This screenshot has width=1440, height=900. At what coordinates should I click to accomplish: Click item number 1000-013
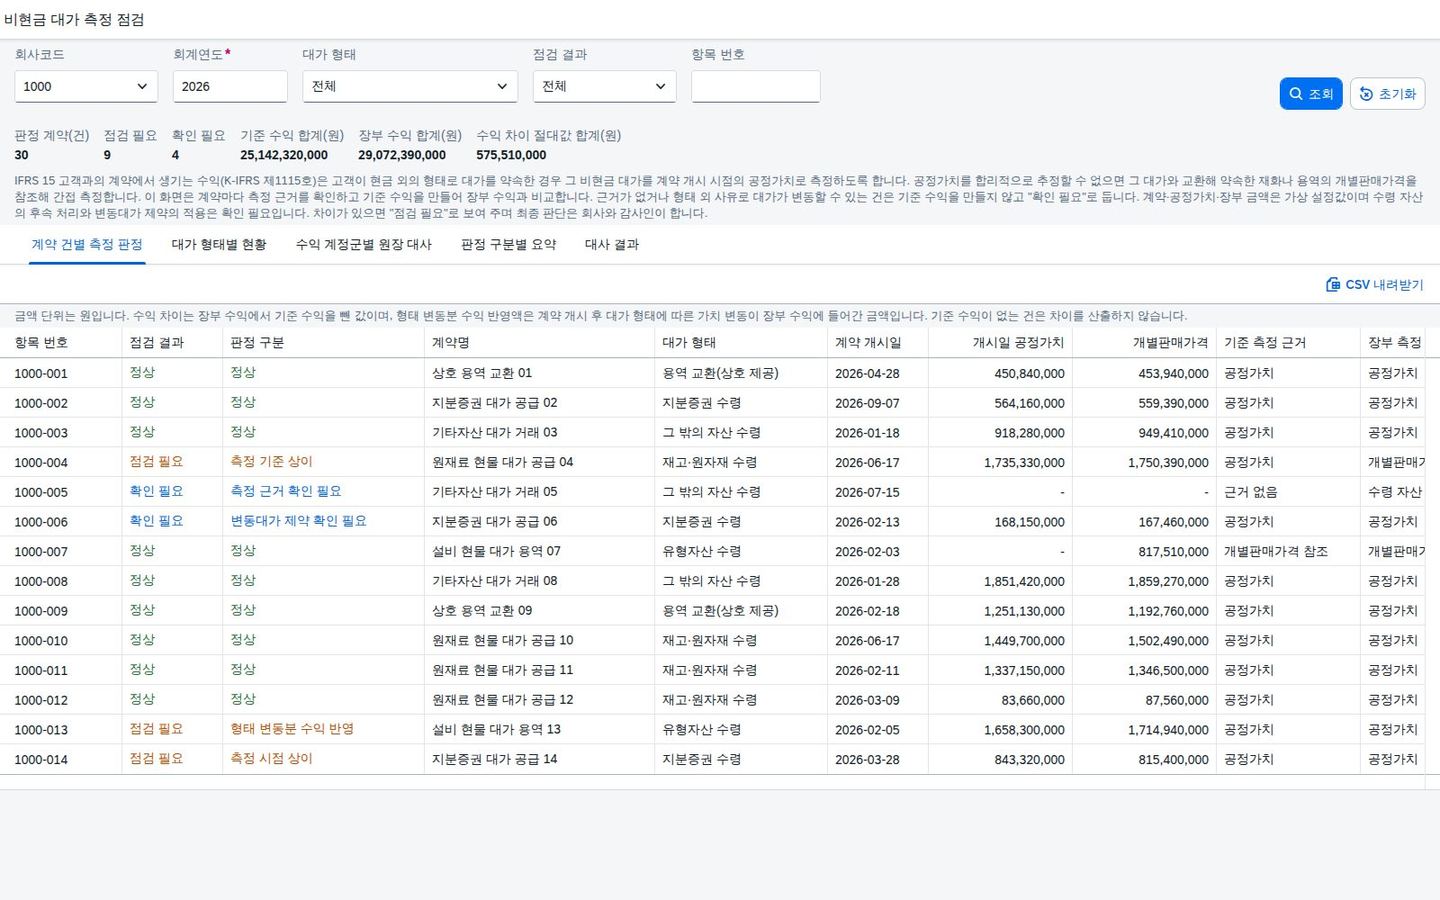pyautogui.click(x=41, y=730)
